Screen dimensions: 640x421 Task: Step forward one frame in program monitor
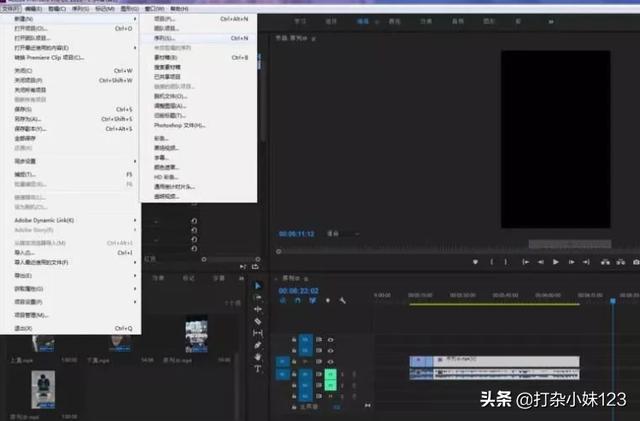click(x=571, y=262)
